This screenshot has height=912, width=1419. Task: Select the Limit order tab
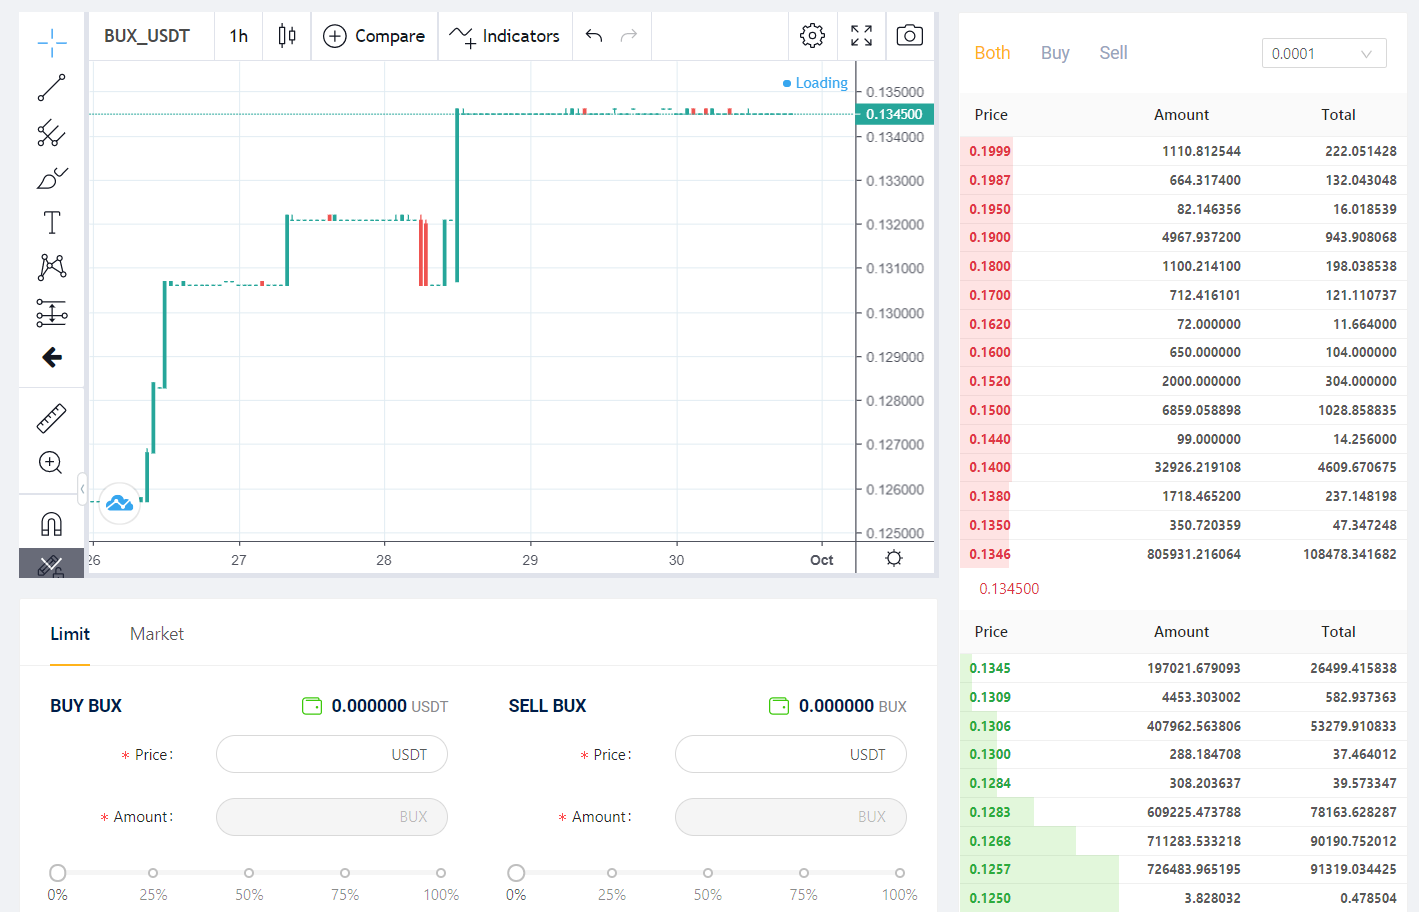click(x=70, y=634)
